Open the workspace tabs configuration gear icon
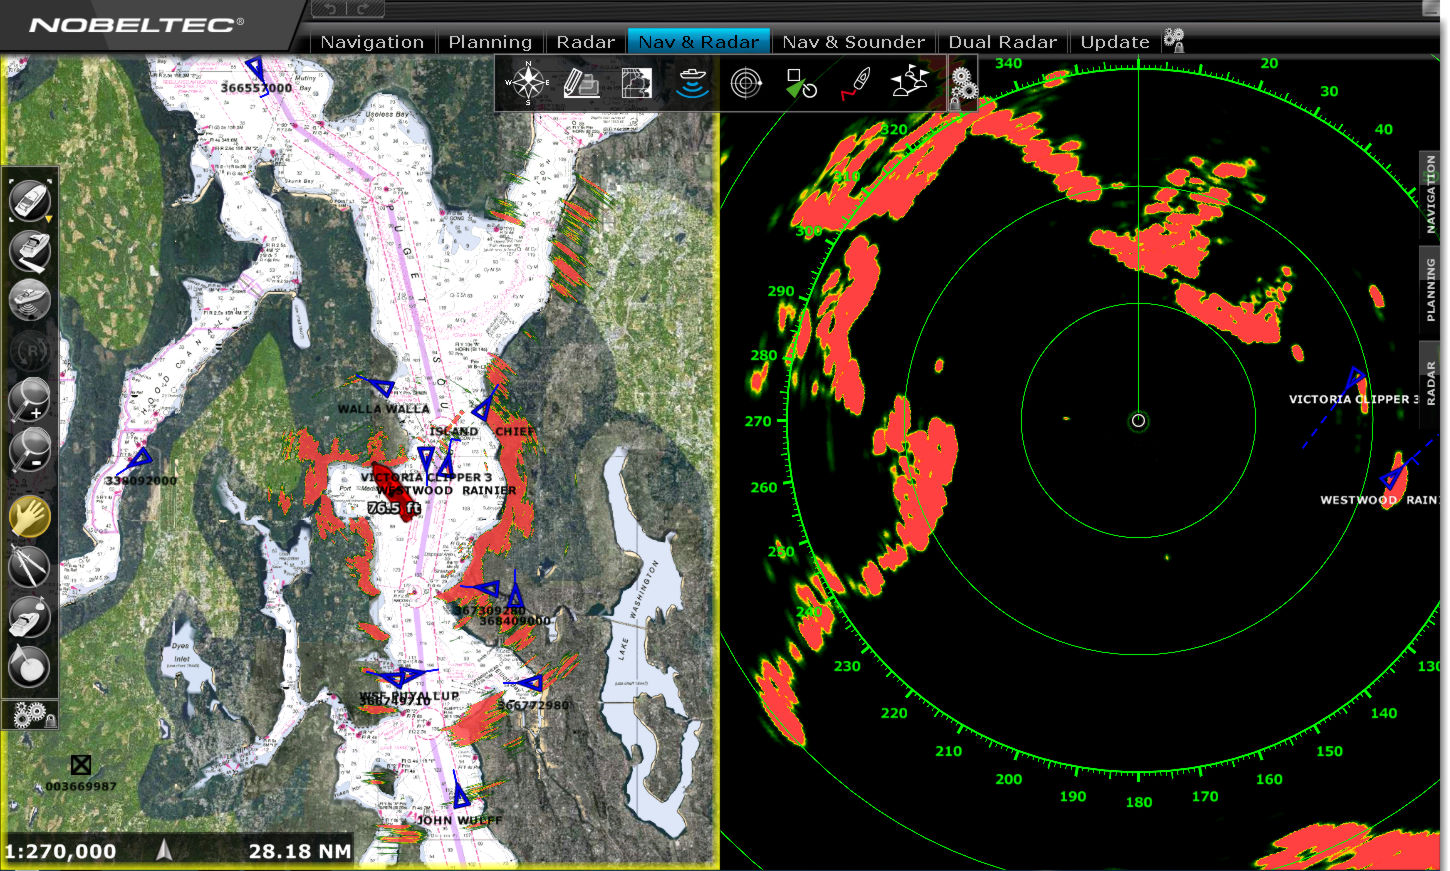 coord(1174,41)
